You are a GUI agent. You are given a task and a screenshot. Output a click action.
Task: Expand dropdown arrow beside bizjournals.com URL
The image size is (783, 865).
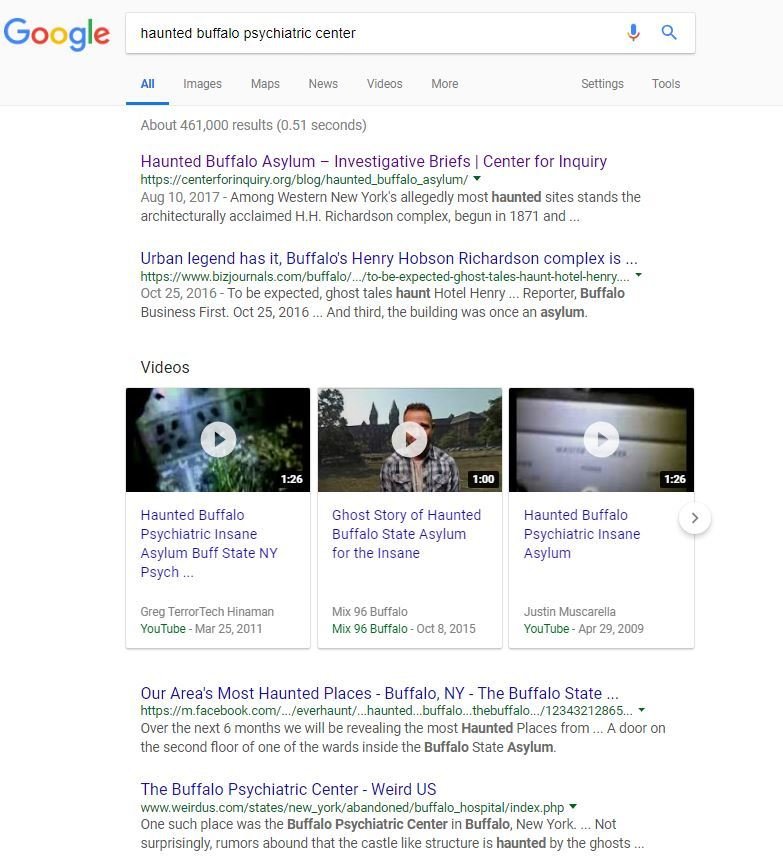click(x=638, y=275)
